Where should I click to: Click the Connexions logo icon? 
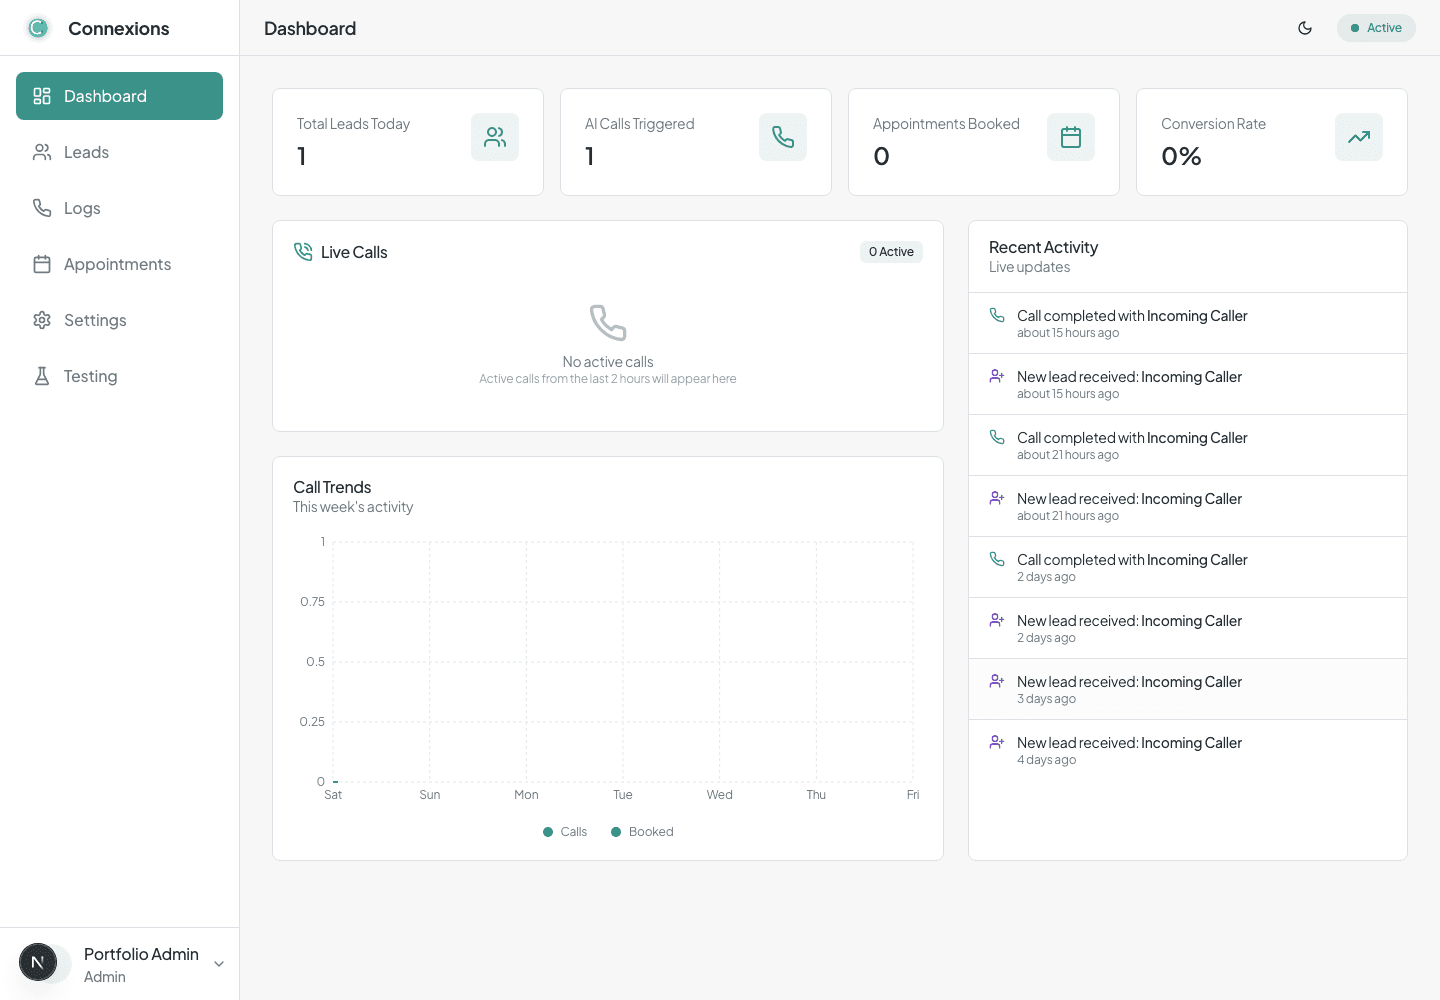(x=38, y=28)
